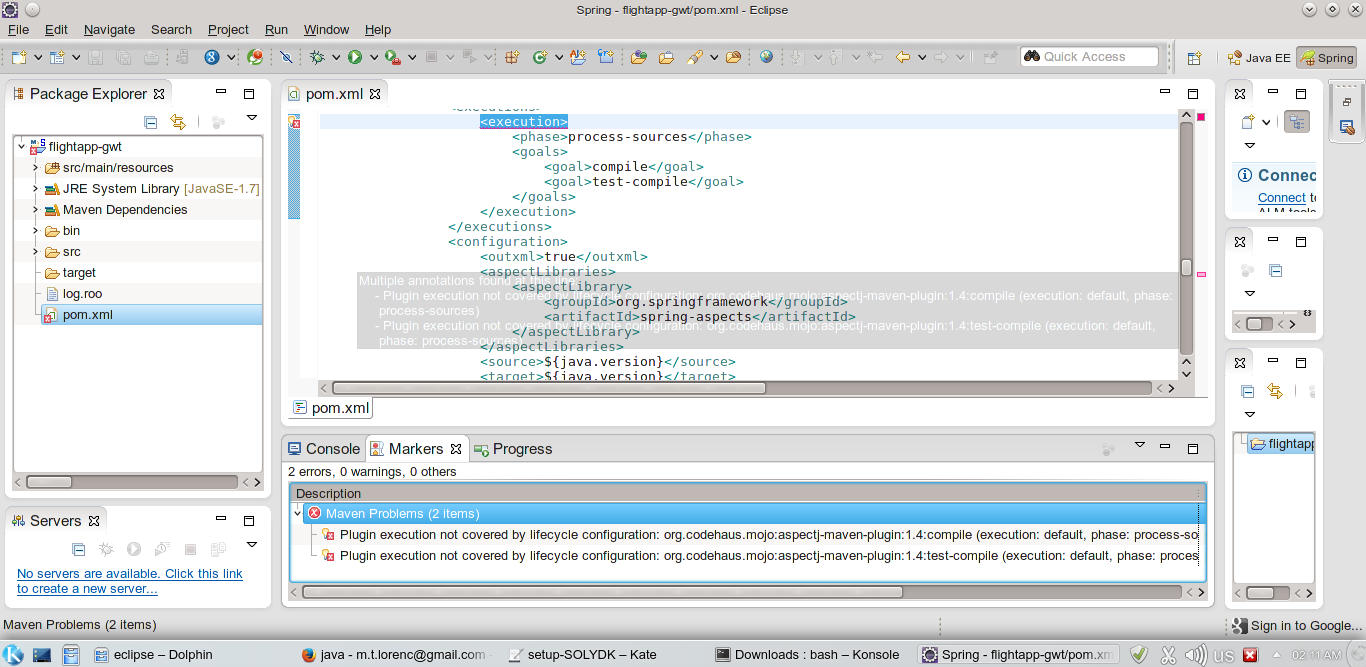
Task: Click the Open Perspective icon
Action: point(1194,58)
